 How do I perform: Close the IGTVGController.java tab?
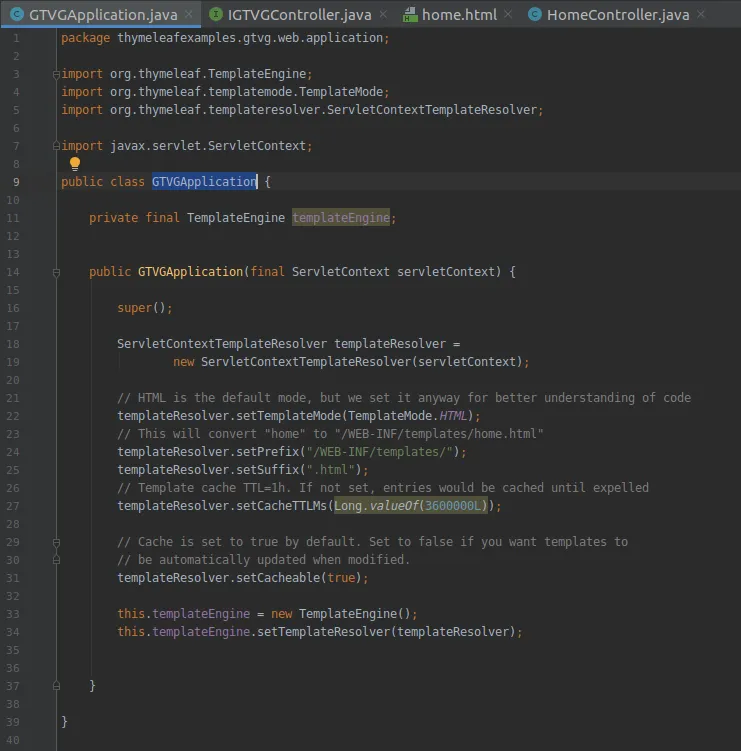383,14
